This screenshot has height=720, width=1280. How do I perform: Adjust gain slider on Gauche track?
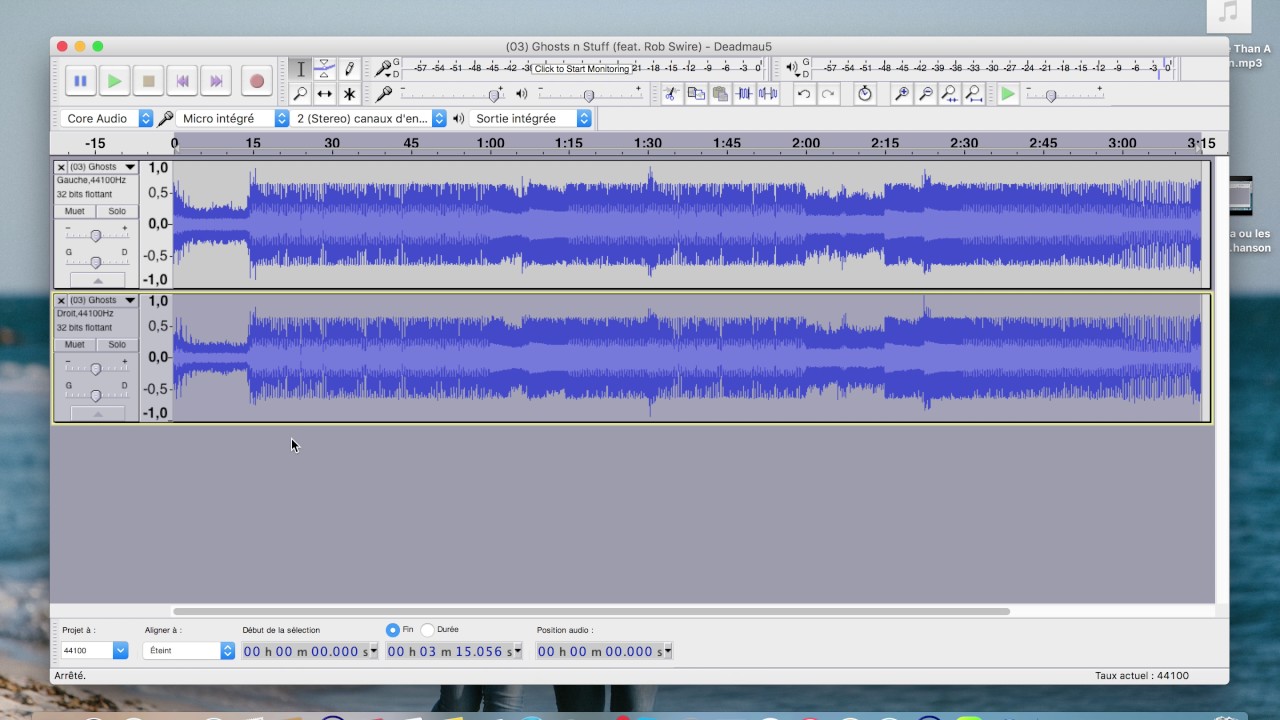click(x=96, y=235)
